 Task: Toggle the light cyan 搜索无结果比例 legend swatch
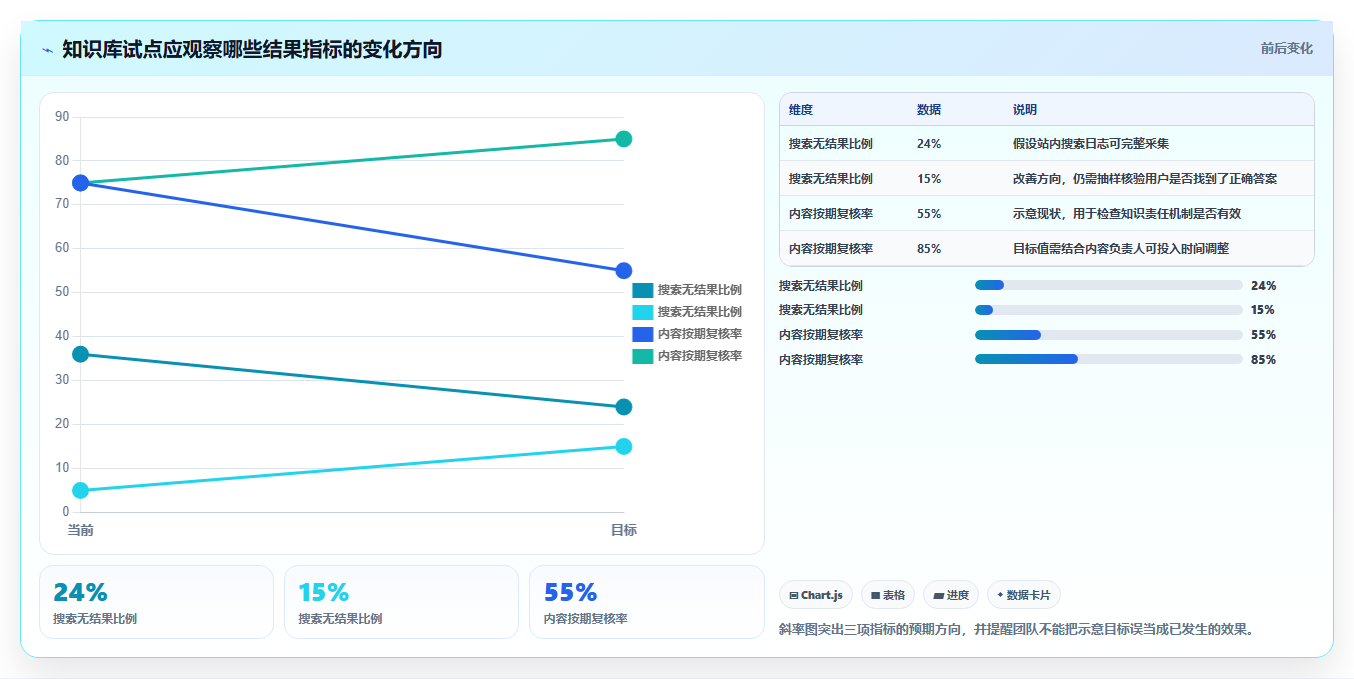pyautogui.click(x=642, y=312)
